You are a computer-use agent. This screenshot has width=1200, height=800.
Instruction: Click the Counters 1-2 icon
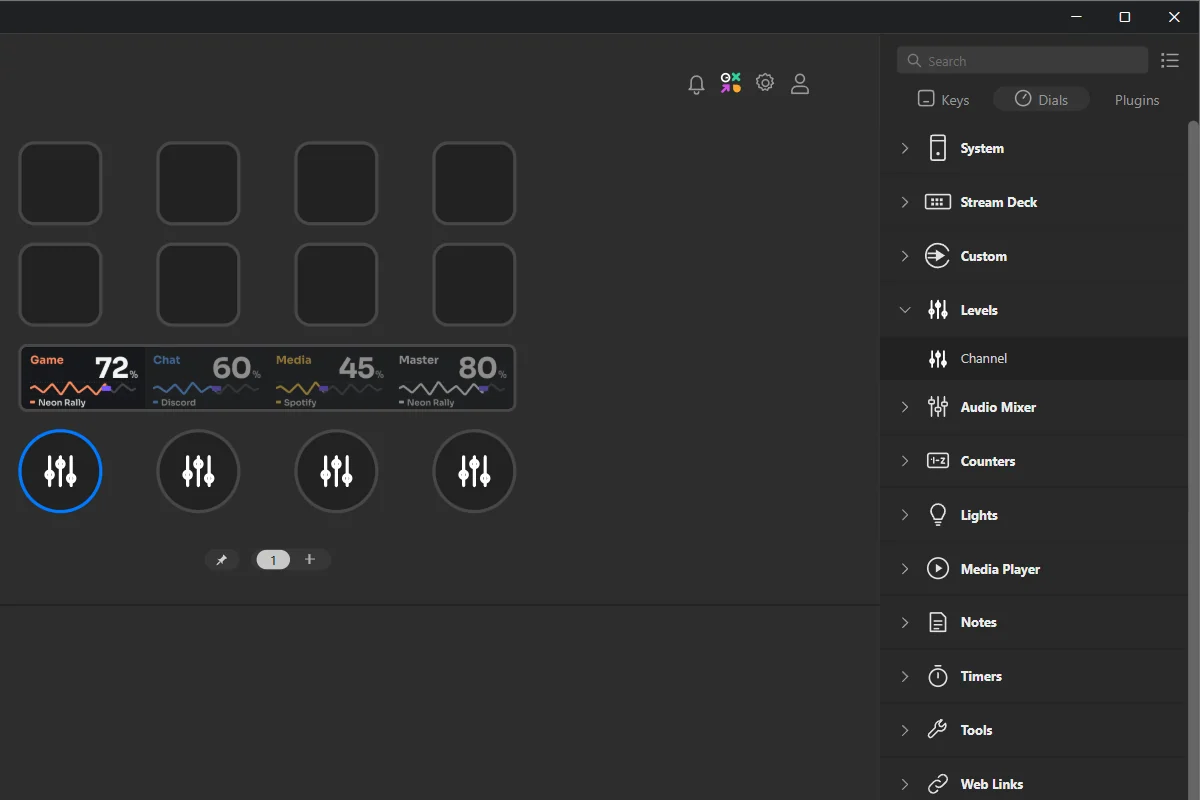click(937, 461)
